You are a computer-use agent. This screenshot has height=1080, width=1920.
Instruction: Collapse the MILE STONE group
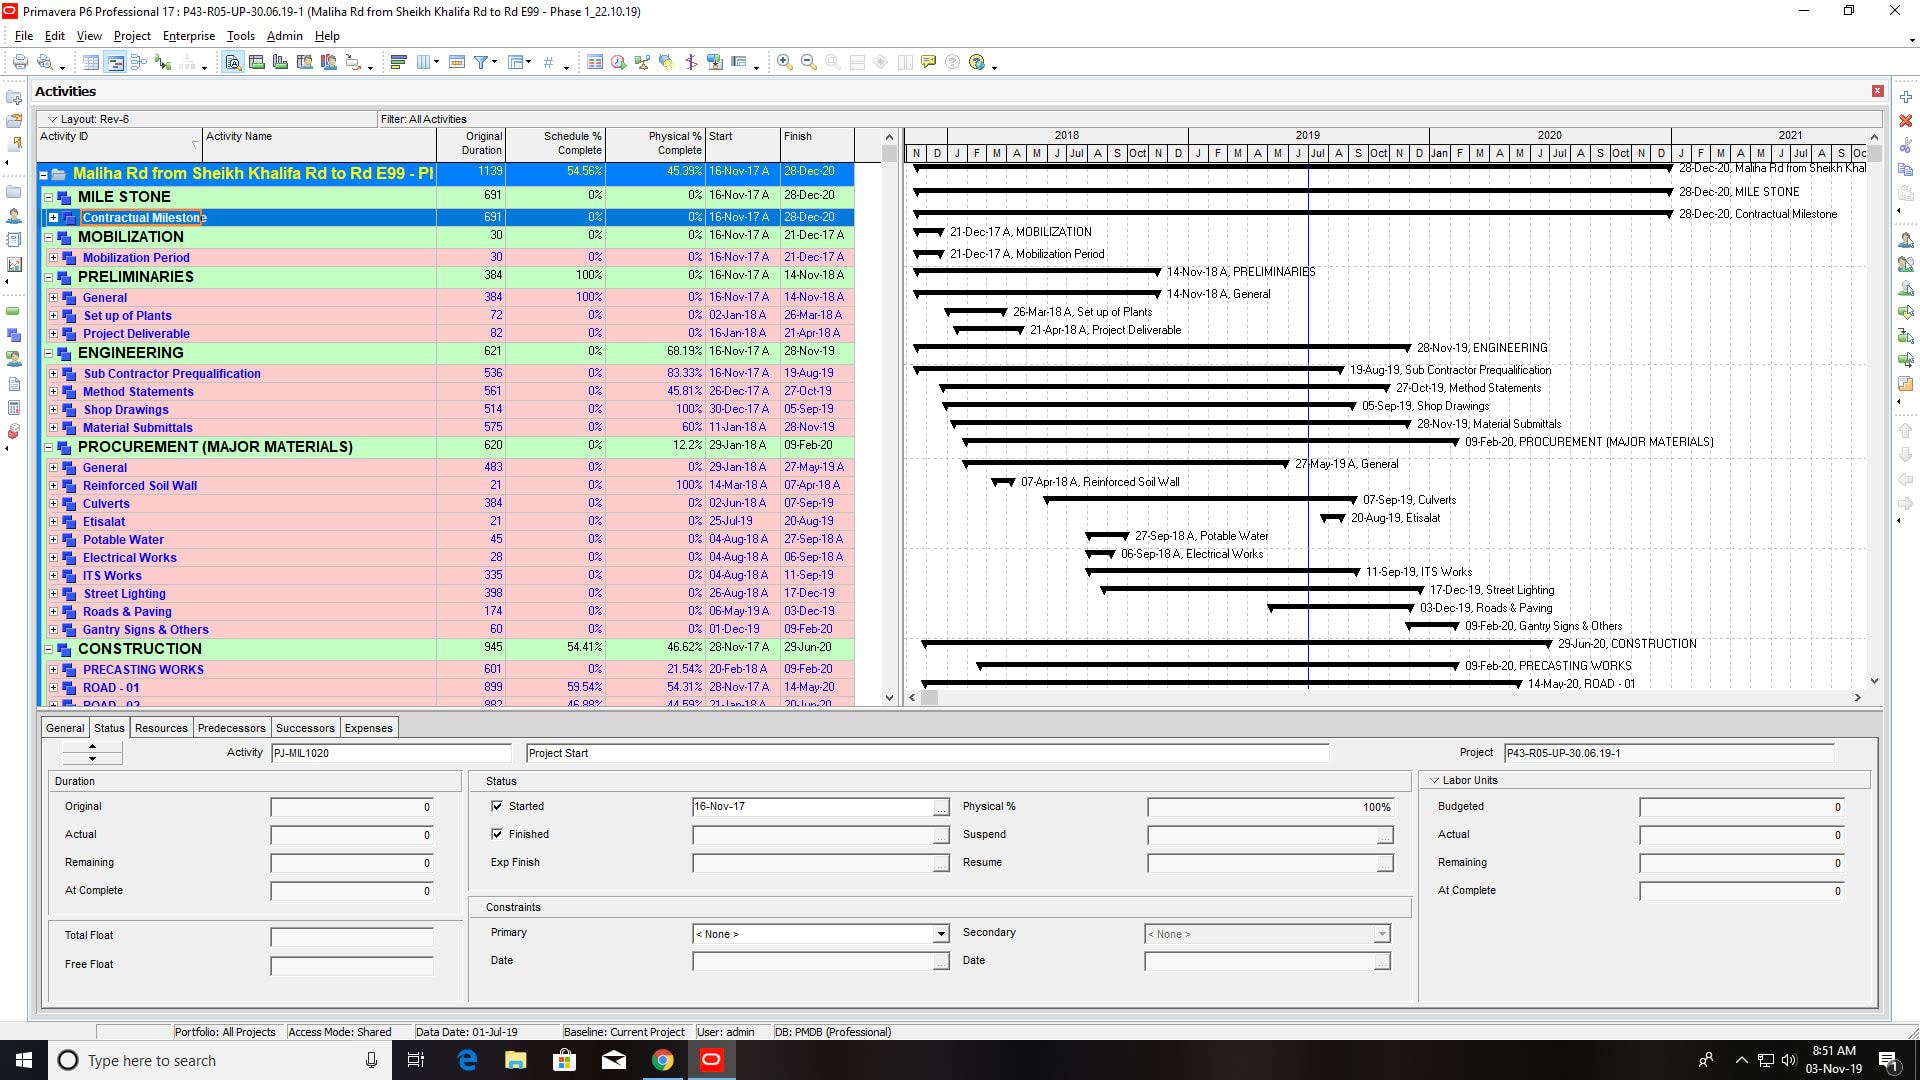(48, 197)
